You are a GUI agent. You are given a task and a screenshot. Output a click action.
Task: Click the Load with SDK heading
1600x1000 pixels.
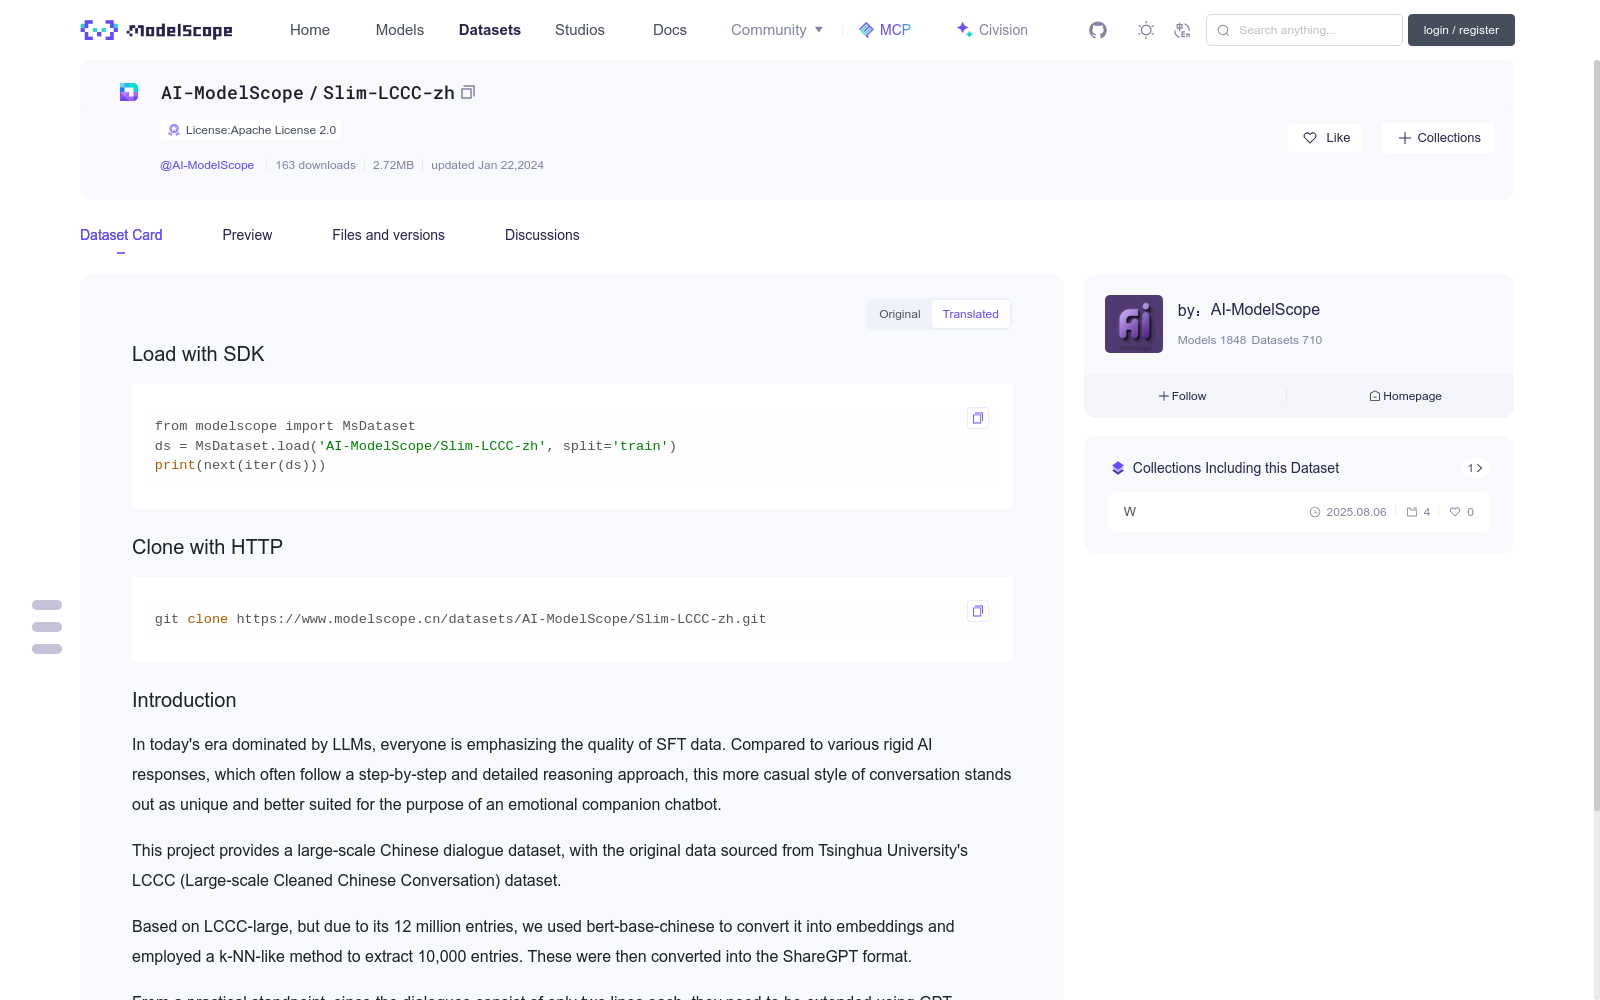[198, 354]
